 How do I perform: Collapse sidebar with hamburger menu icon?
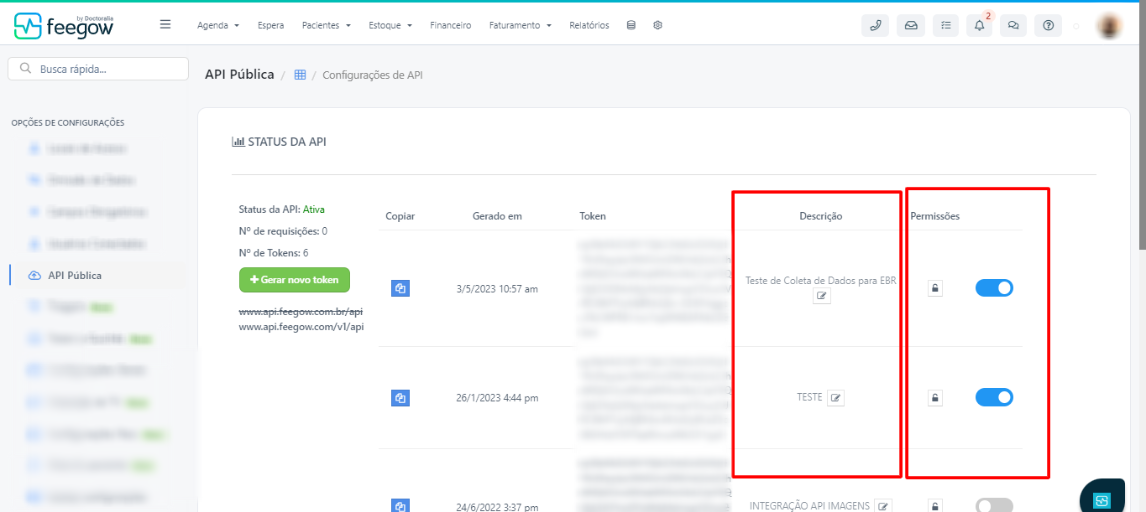tap(165, 25)
